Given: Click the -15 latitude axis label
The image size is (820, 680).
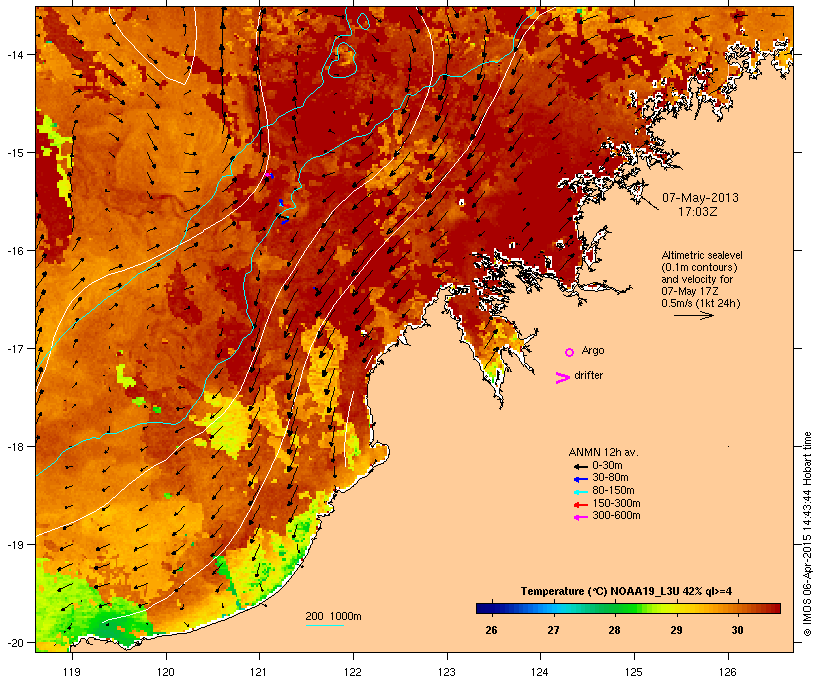Looking at the screenshot, I should (15, 153).
